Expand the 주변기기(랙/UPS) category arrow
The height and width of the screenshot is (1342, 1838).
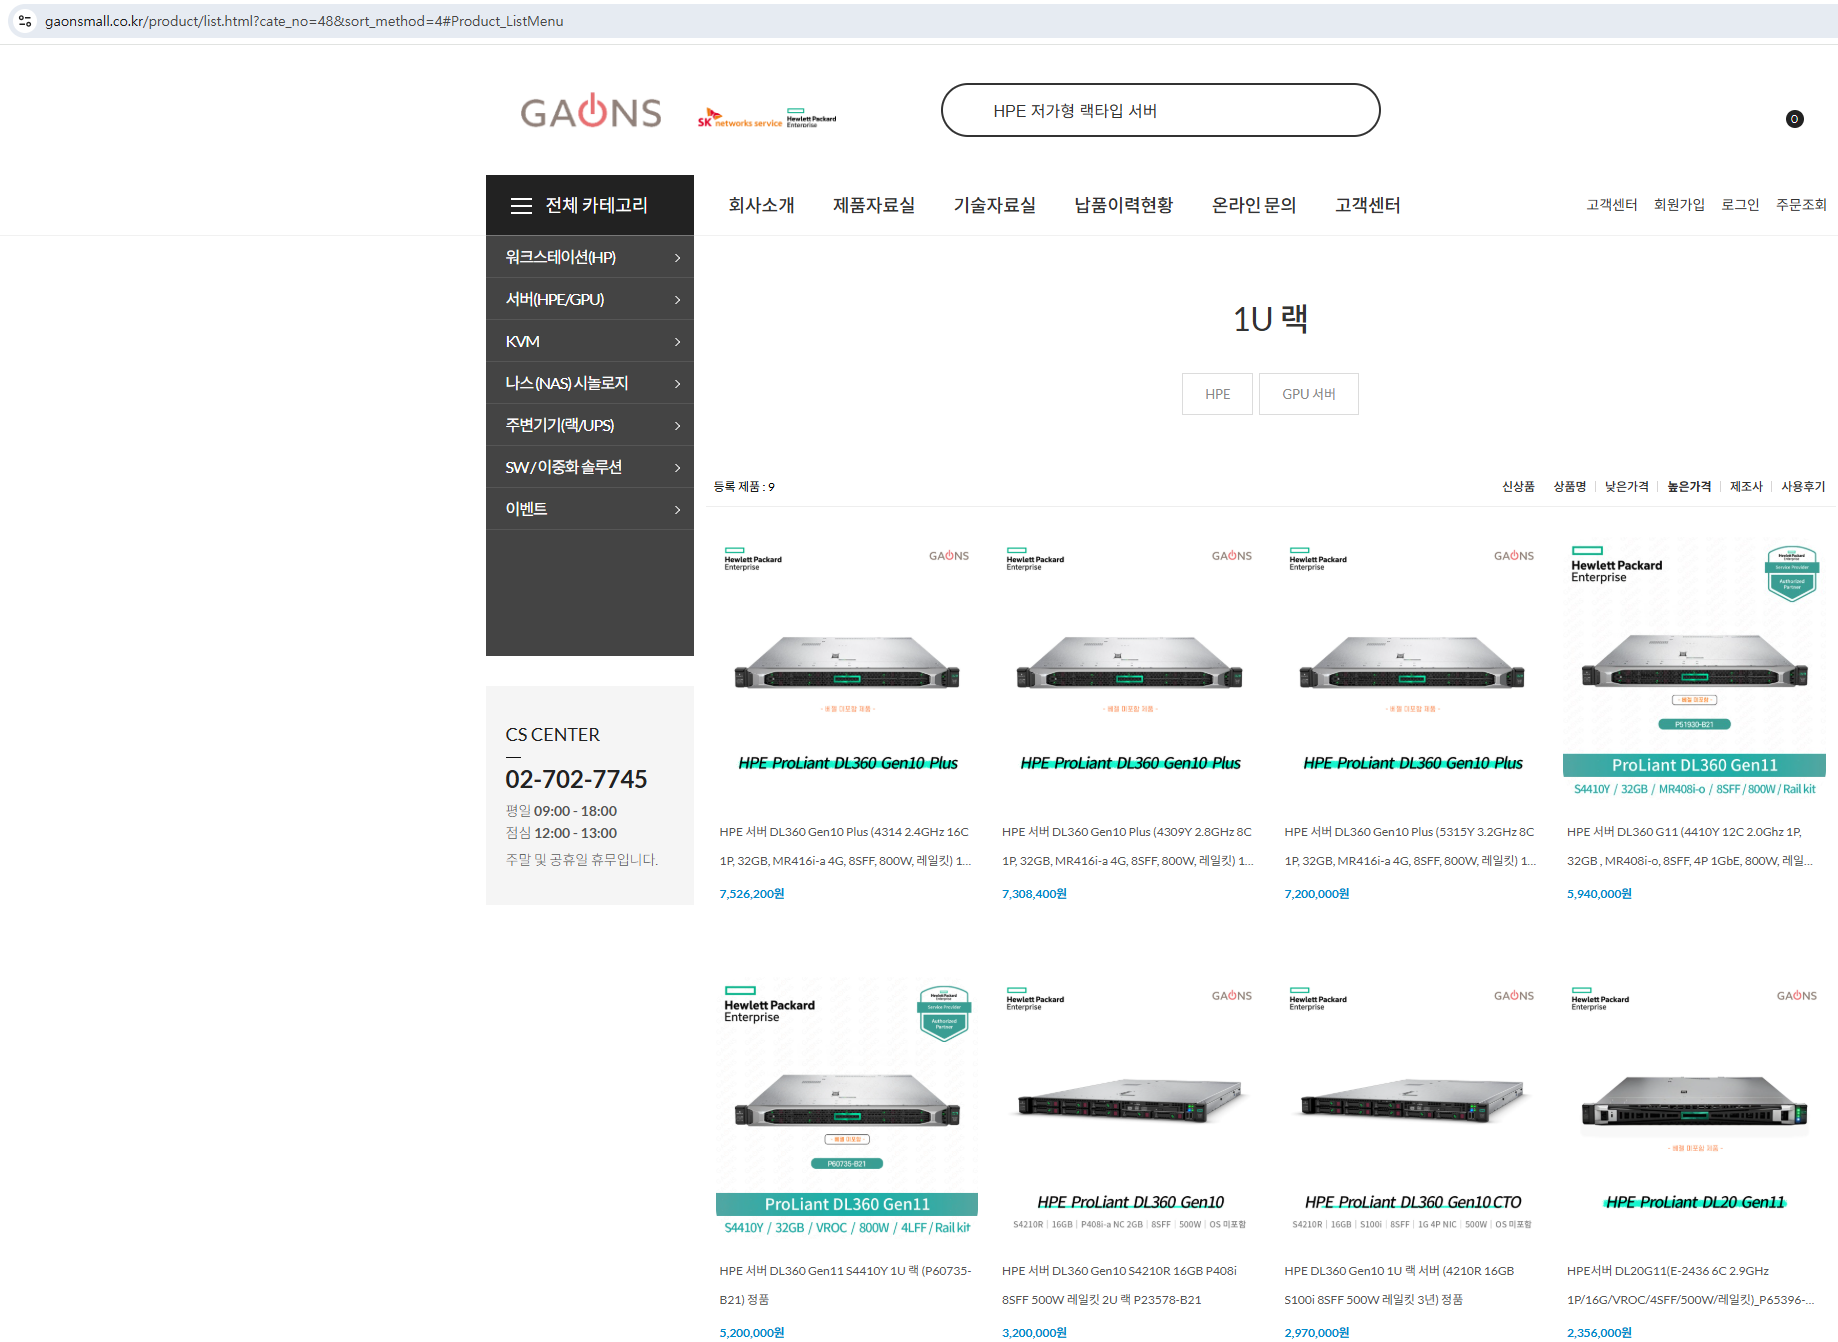(677, 426)
